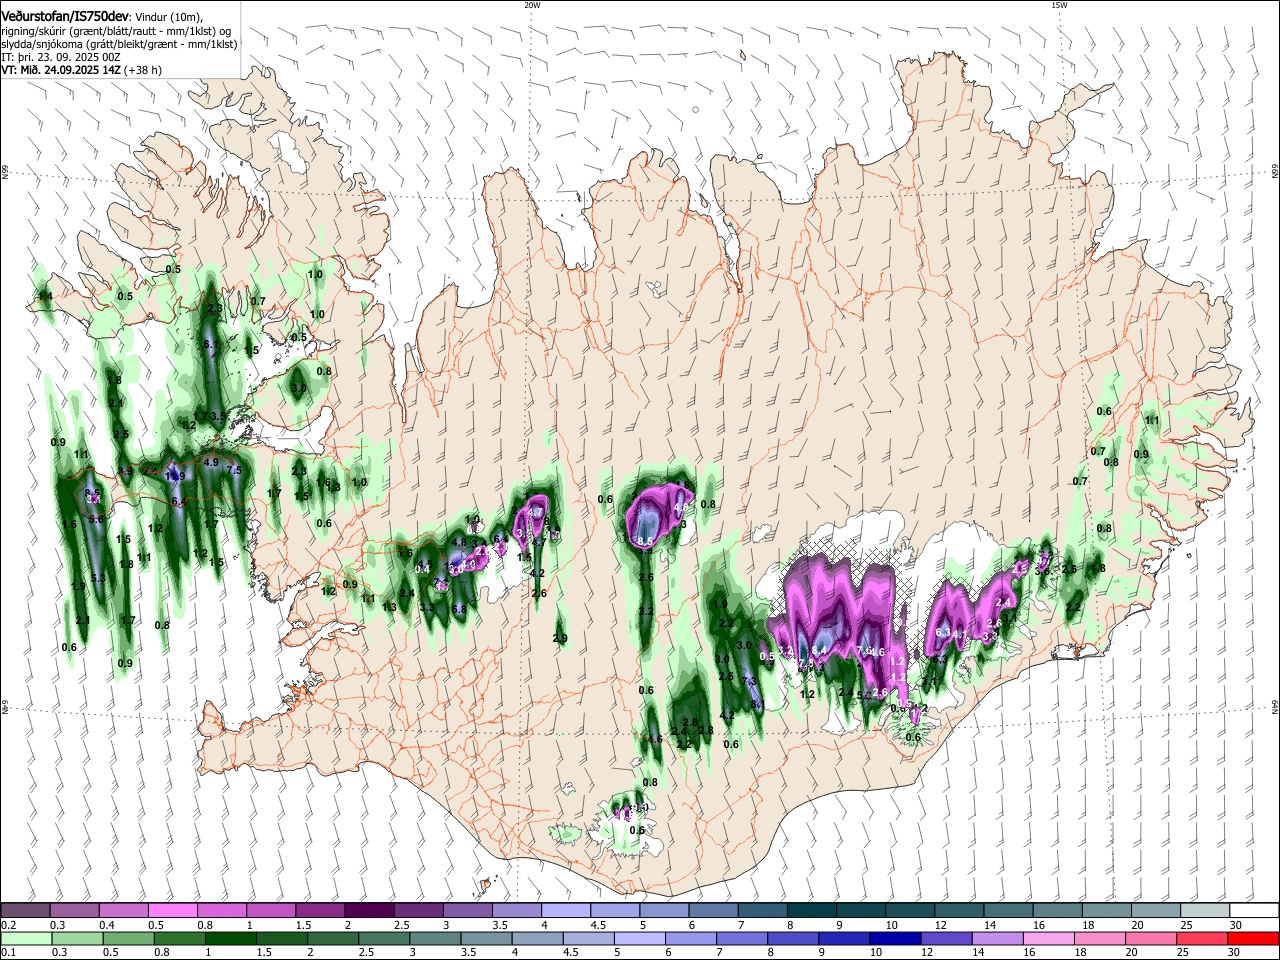Click the light lavender 4–4.5 swatch in upper legend
This screenshot has width=1280, height=960.
565,911
